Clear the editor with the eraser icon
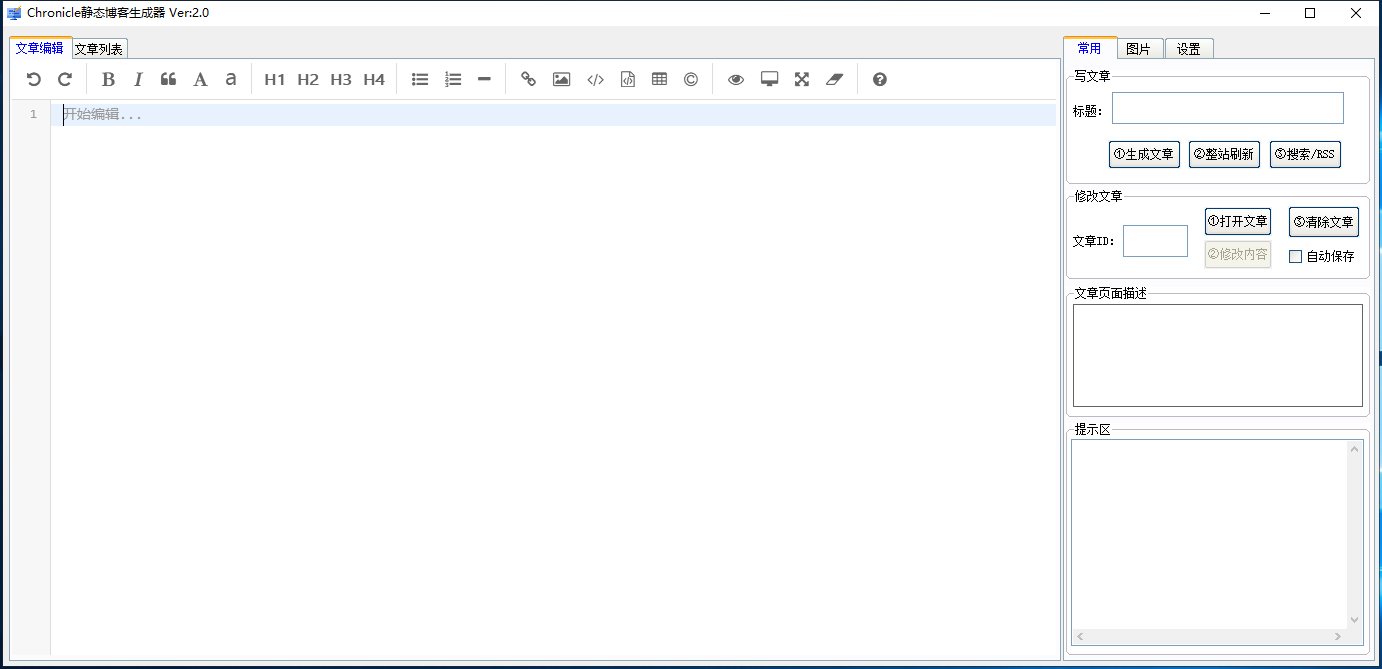Screen dimensions: 1382x669 (x=835, y=80)
